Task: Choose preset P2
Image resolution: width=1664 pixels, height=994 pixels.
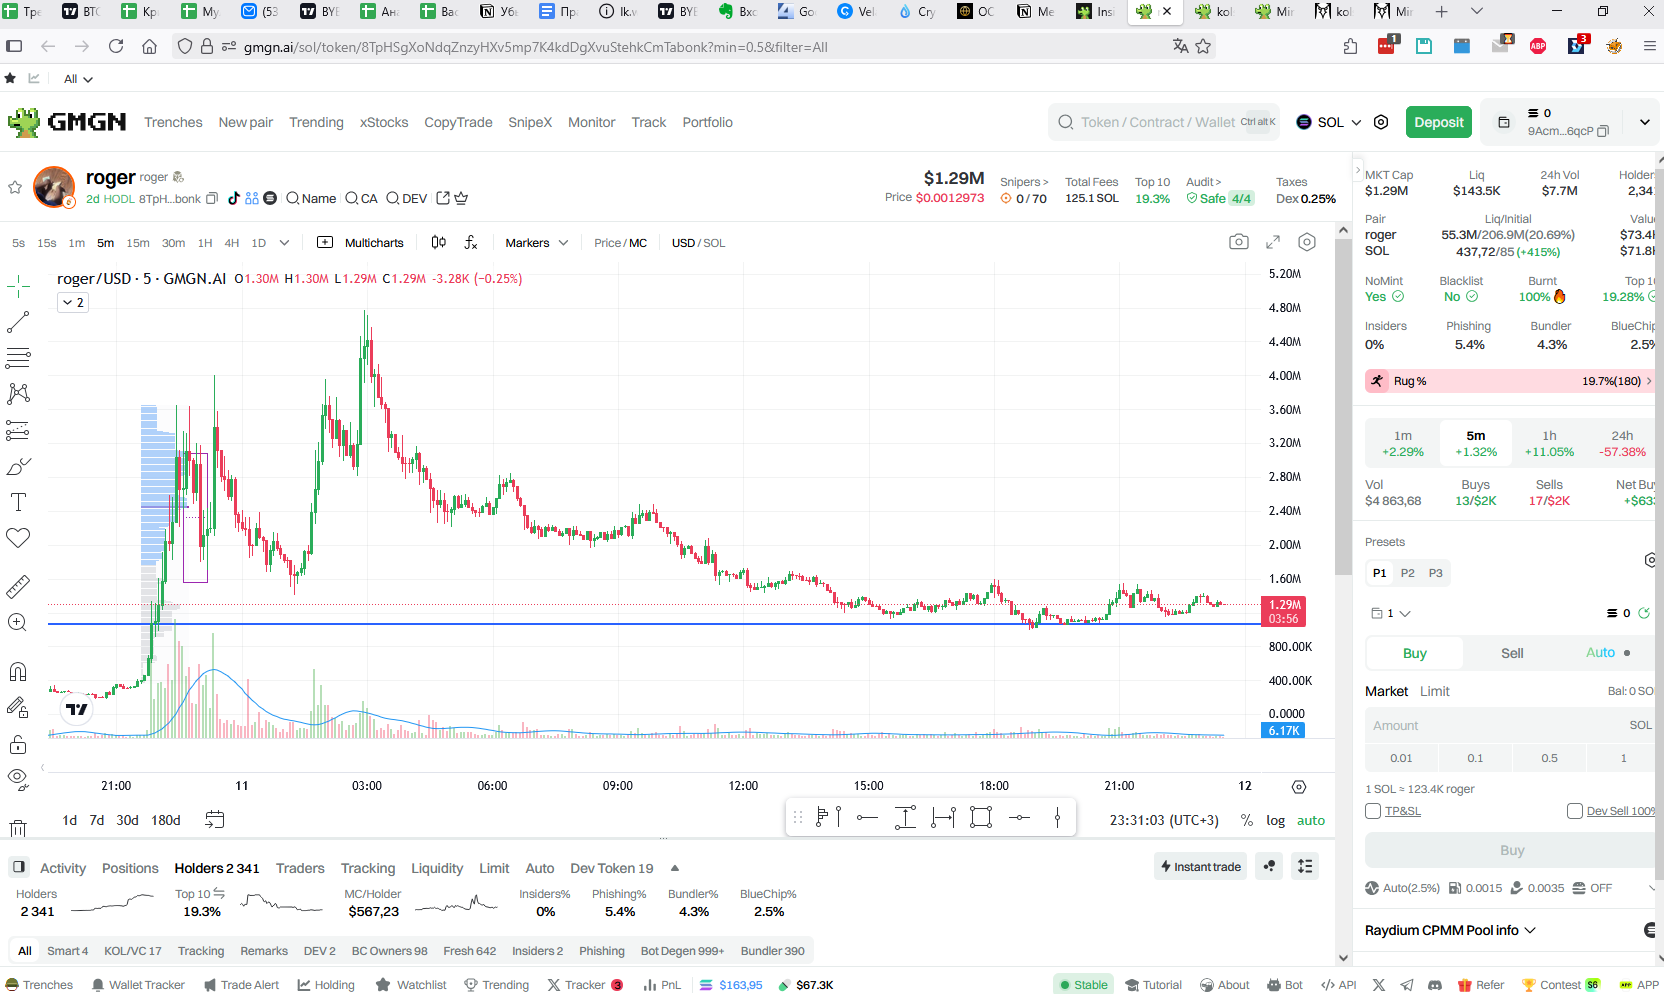Action: coord(1407,573)
